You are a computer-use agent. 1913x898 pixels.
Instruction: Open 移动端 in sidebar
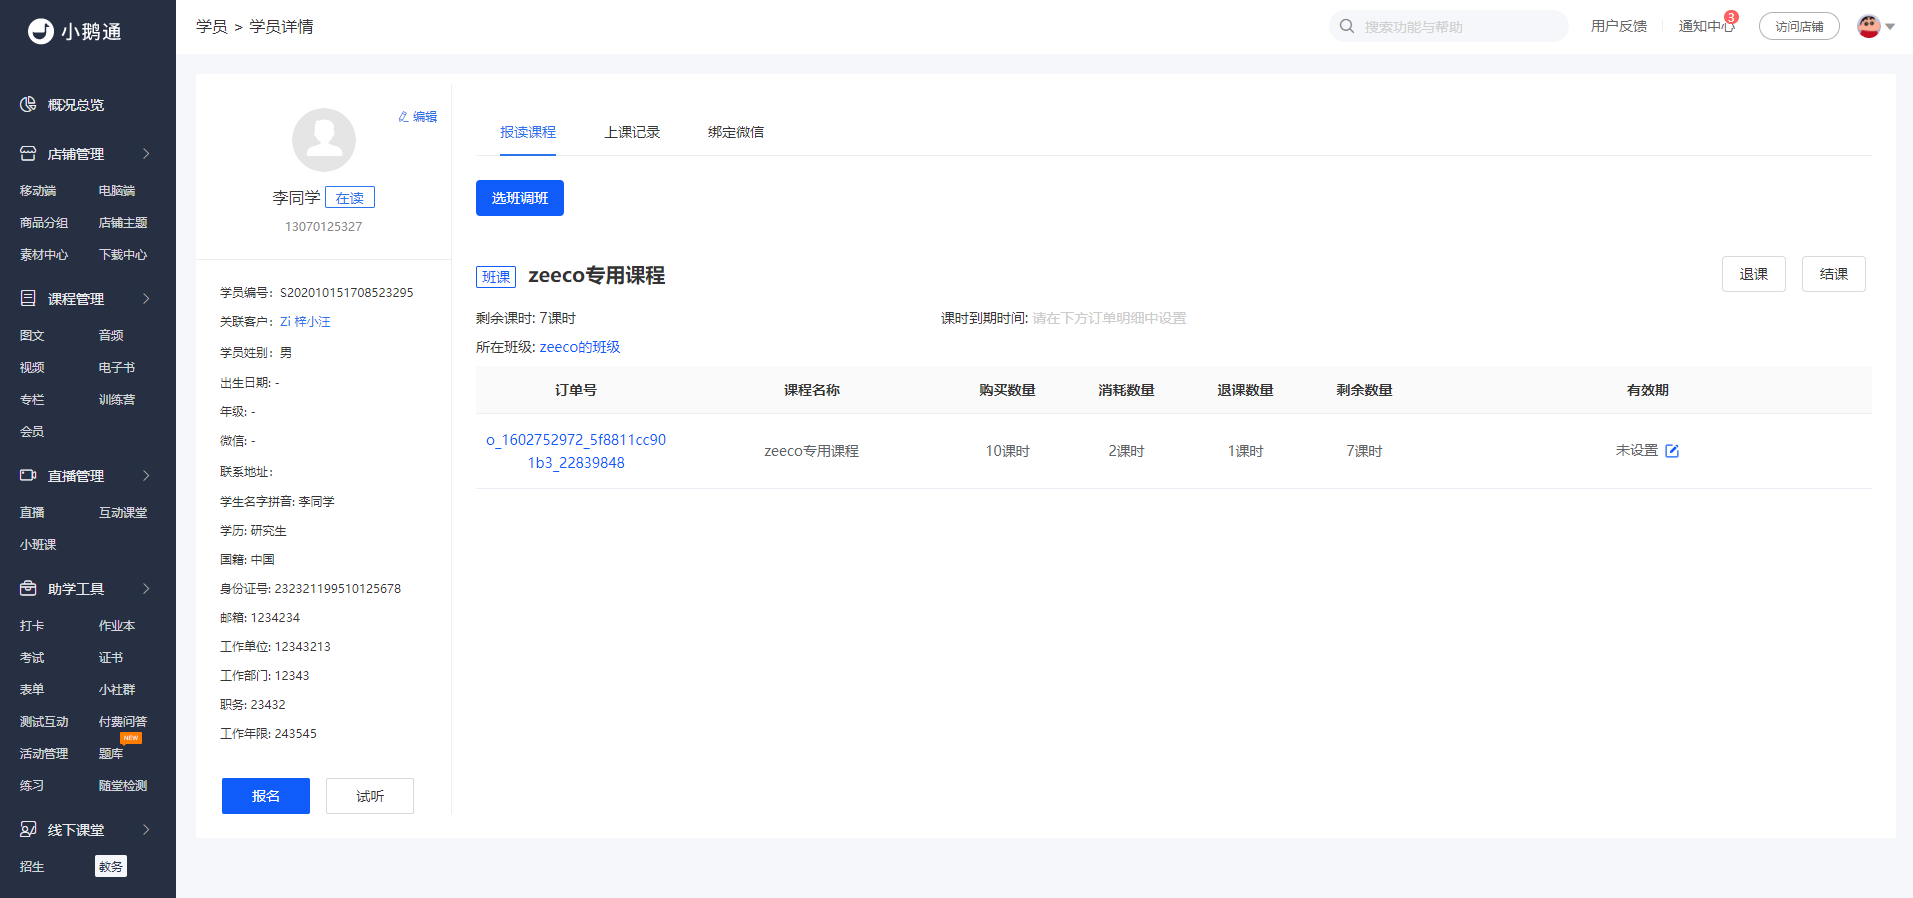pyautogui.click(x=38, y=190)
